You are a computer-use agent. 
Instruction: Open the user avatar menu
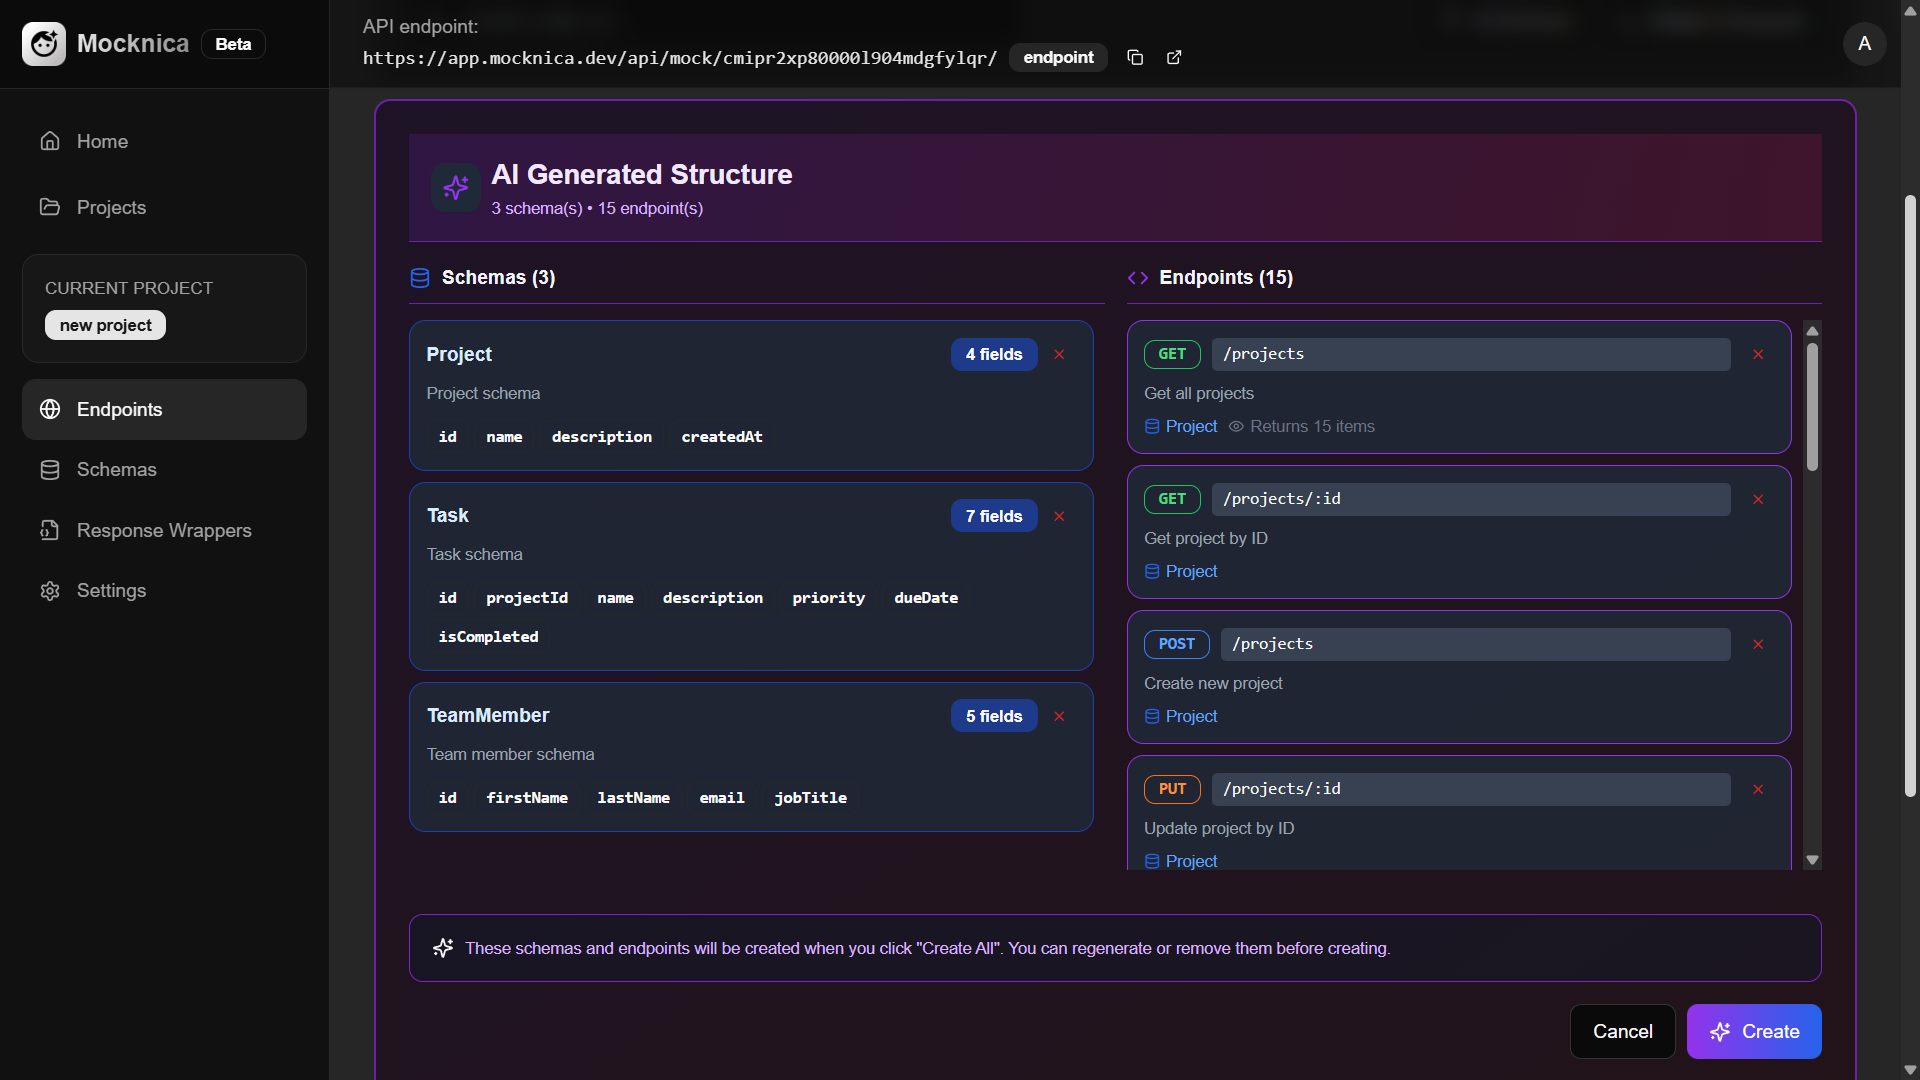point(1864,44)
